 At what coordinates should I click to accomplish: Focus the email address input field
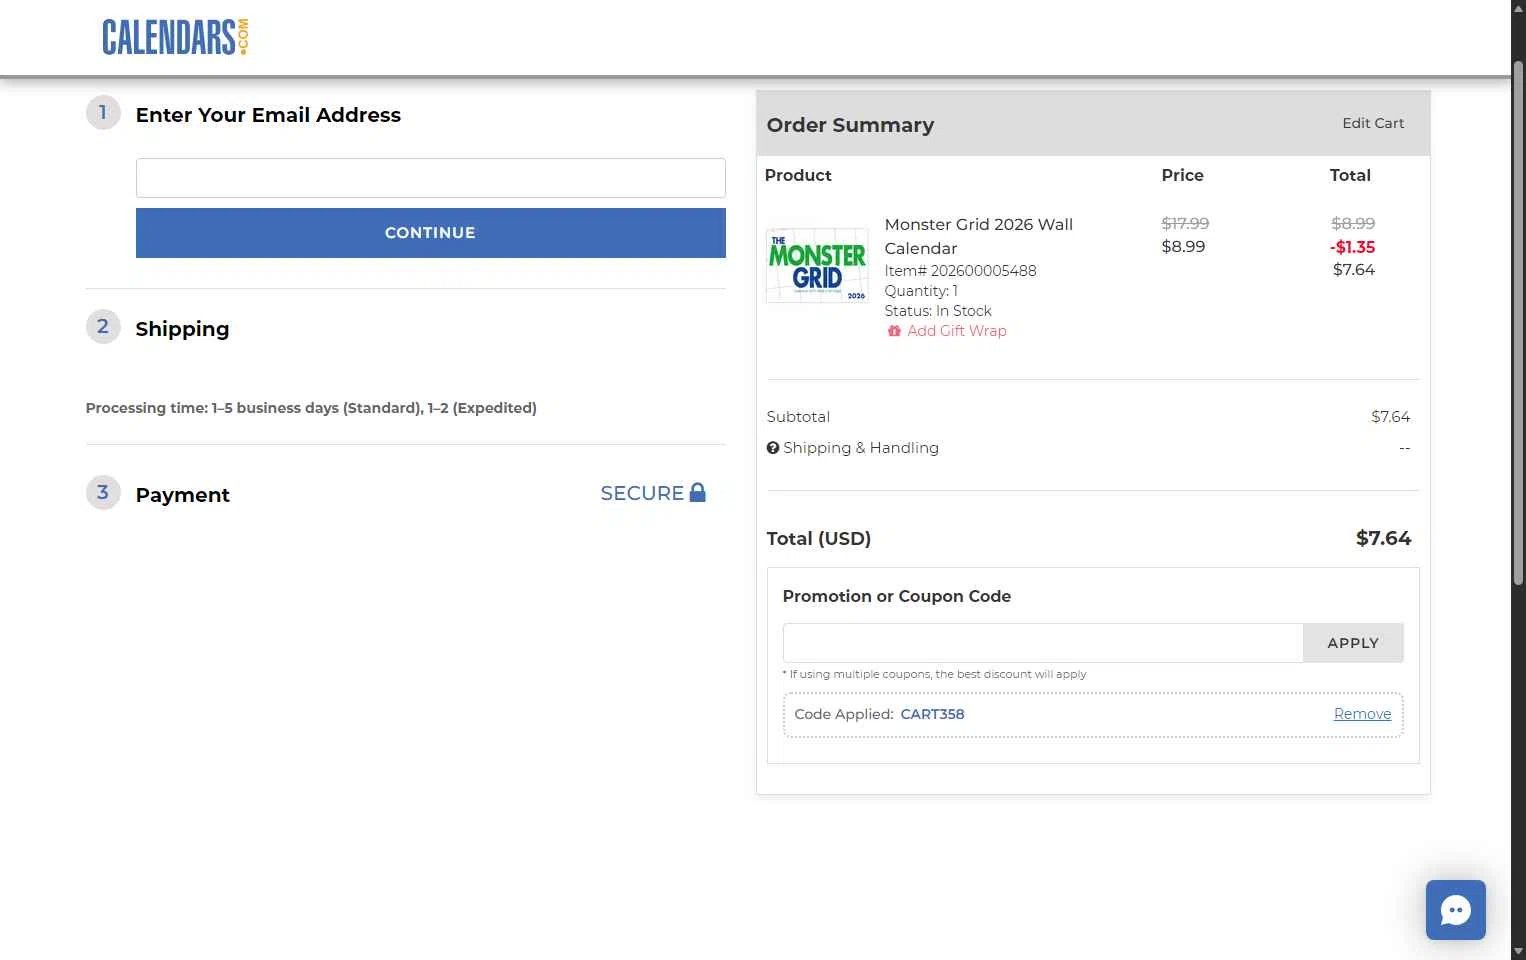click(430, 178)
